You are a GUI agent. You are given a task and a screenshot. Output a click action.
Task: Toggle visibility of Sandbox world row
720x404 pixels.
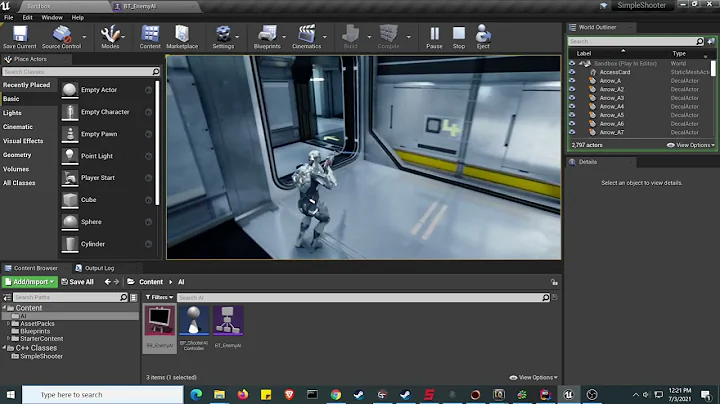pyautogui.click(x=572, y=63)
